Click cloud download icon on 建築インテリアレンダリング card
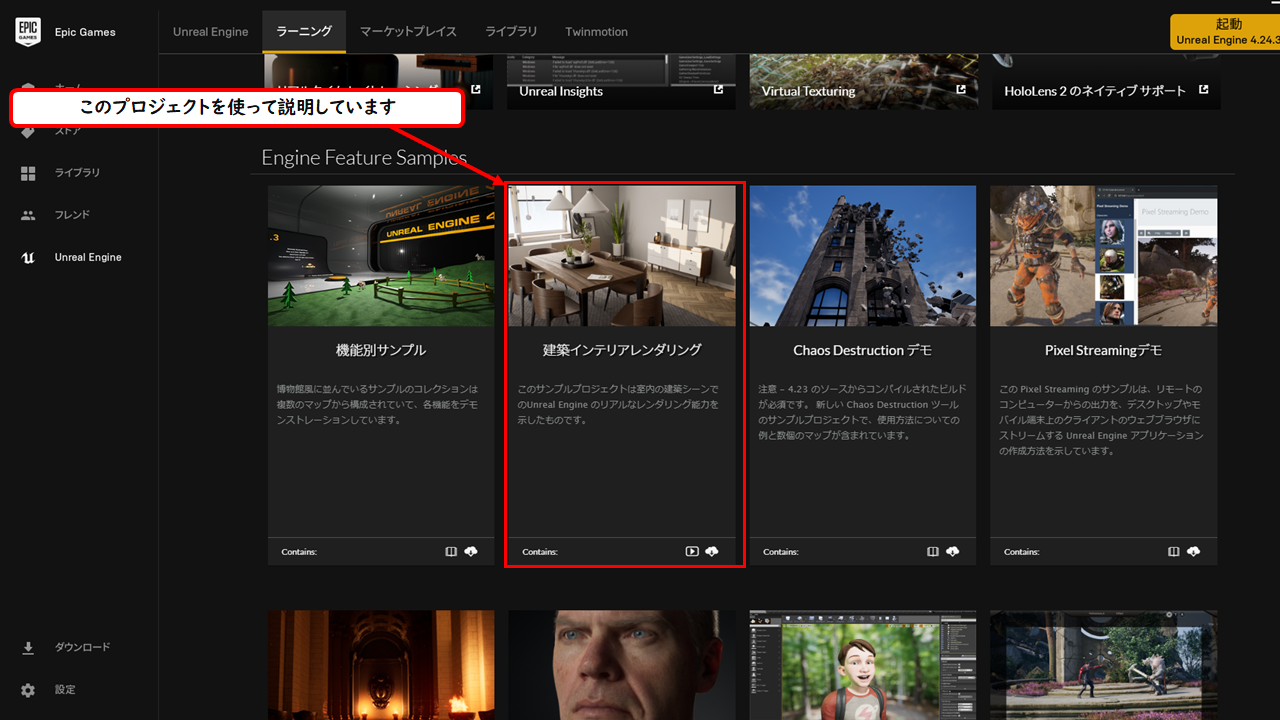This screenshot has width=1280, height=720. pyautogui.click(x=712, y=551)
